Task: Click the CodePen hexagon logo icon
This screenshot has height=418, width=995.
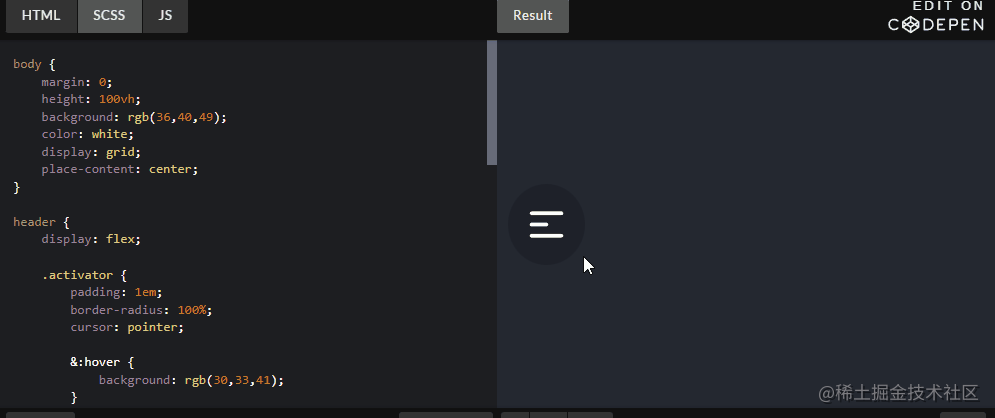Action: coord(911,25)
